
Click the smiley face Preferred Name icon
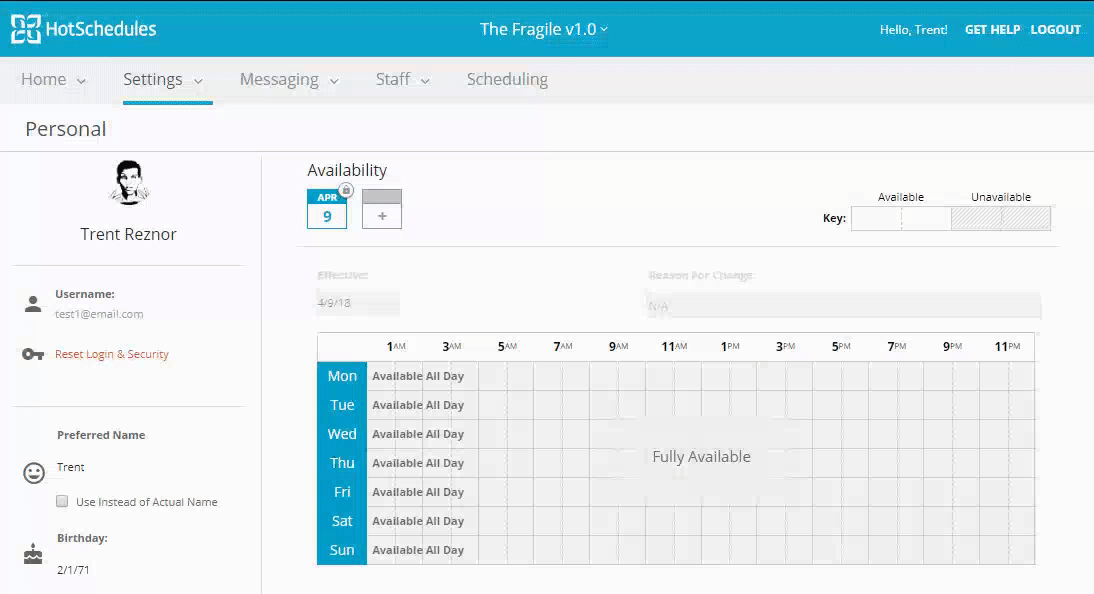33,473
